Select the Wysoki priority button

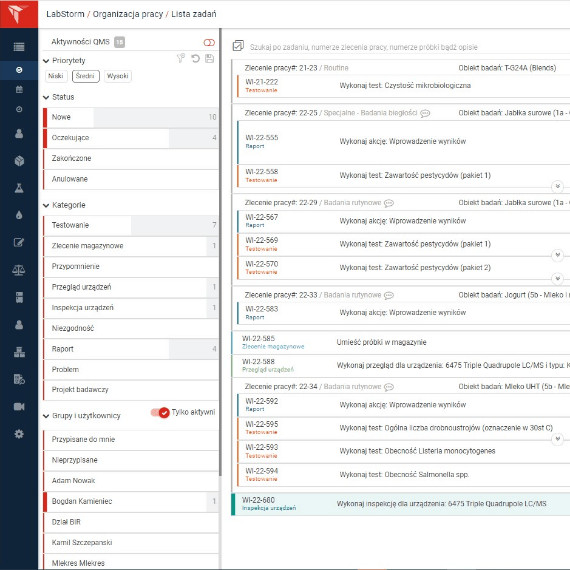point(117,76)
